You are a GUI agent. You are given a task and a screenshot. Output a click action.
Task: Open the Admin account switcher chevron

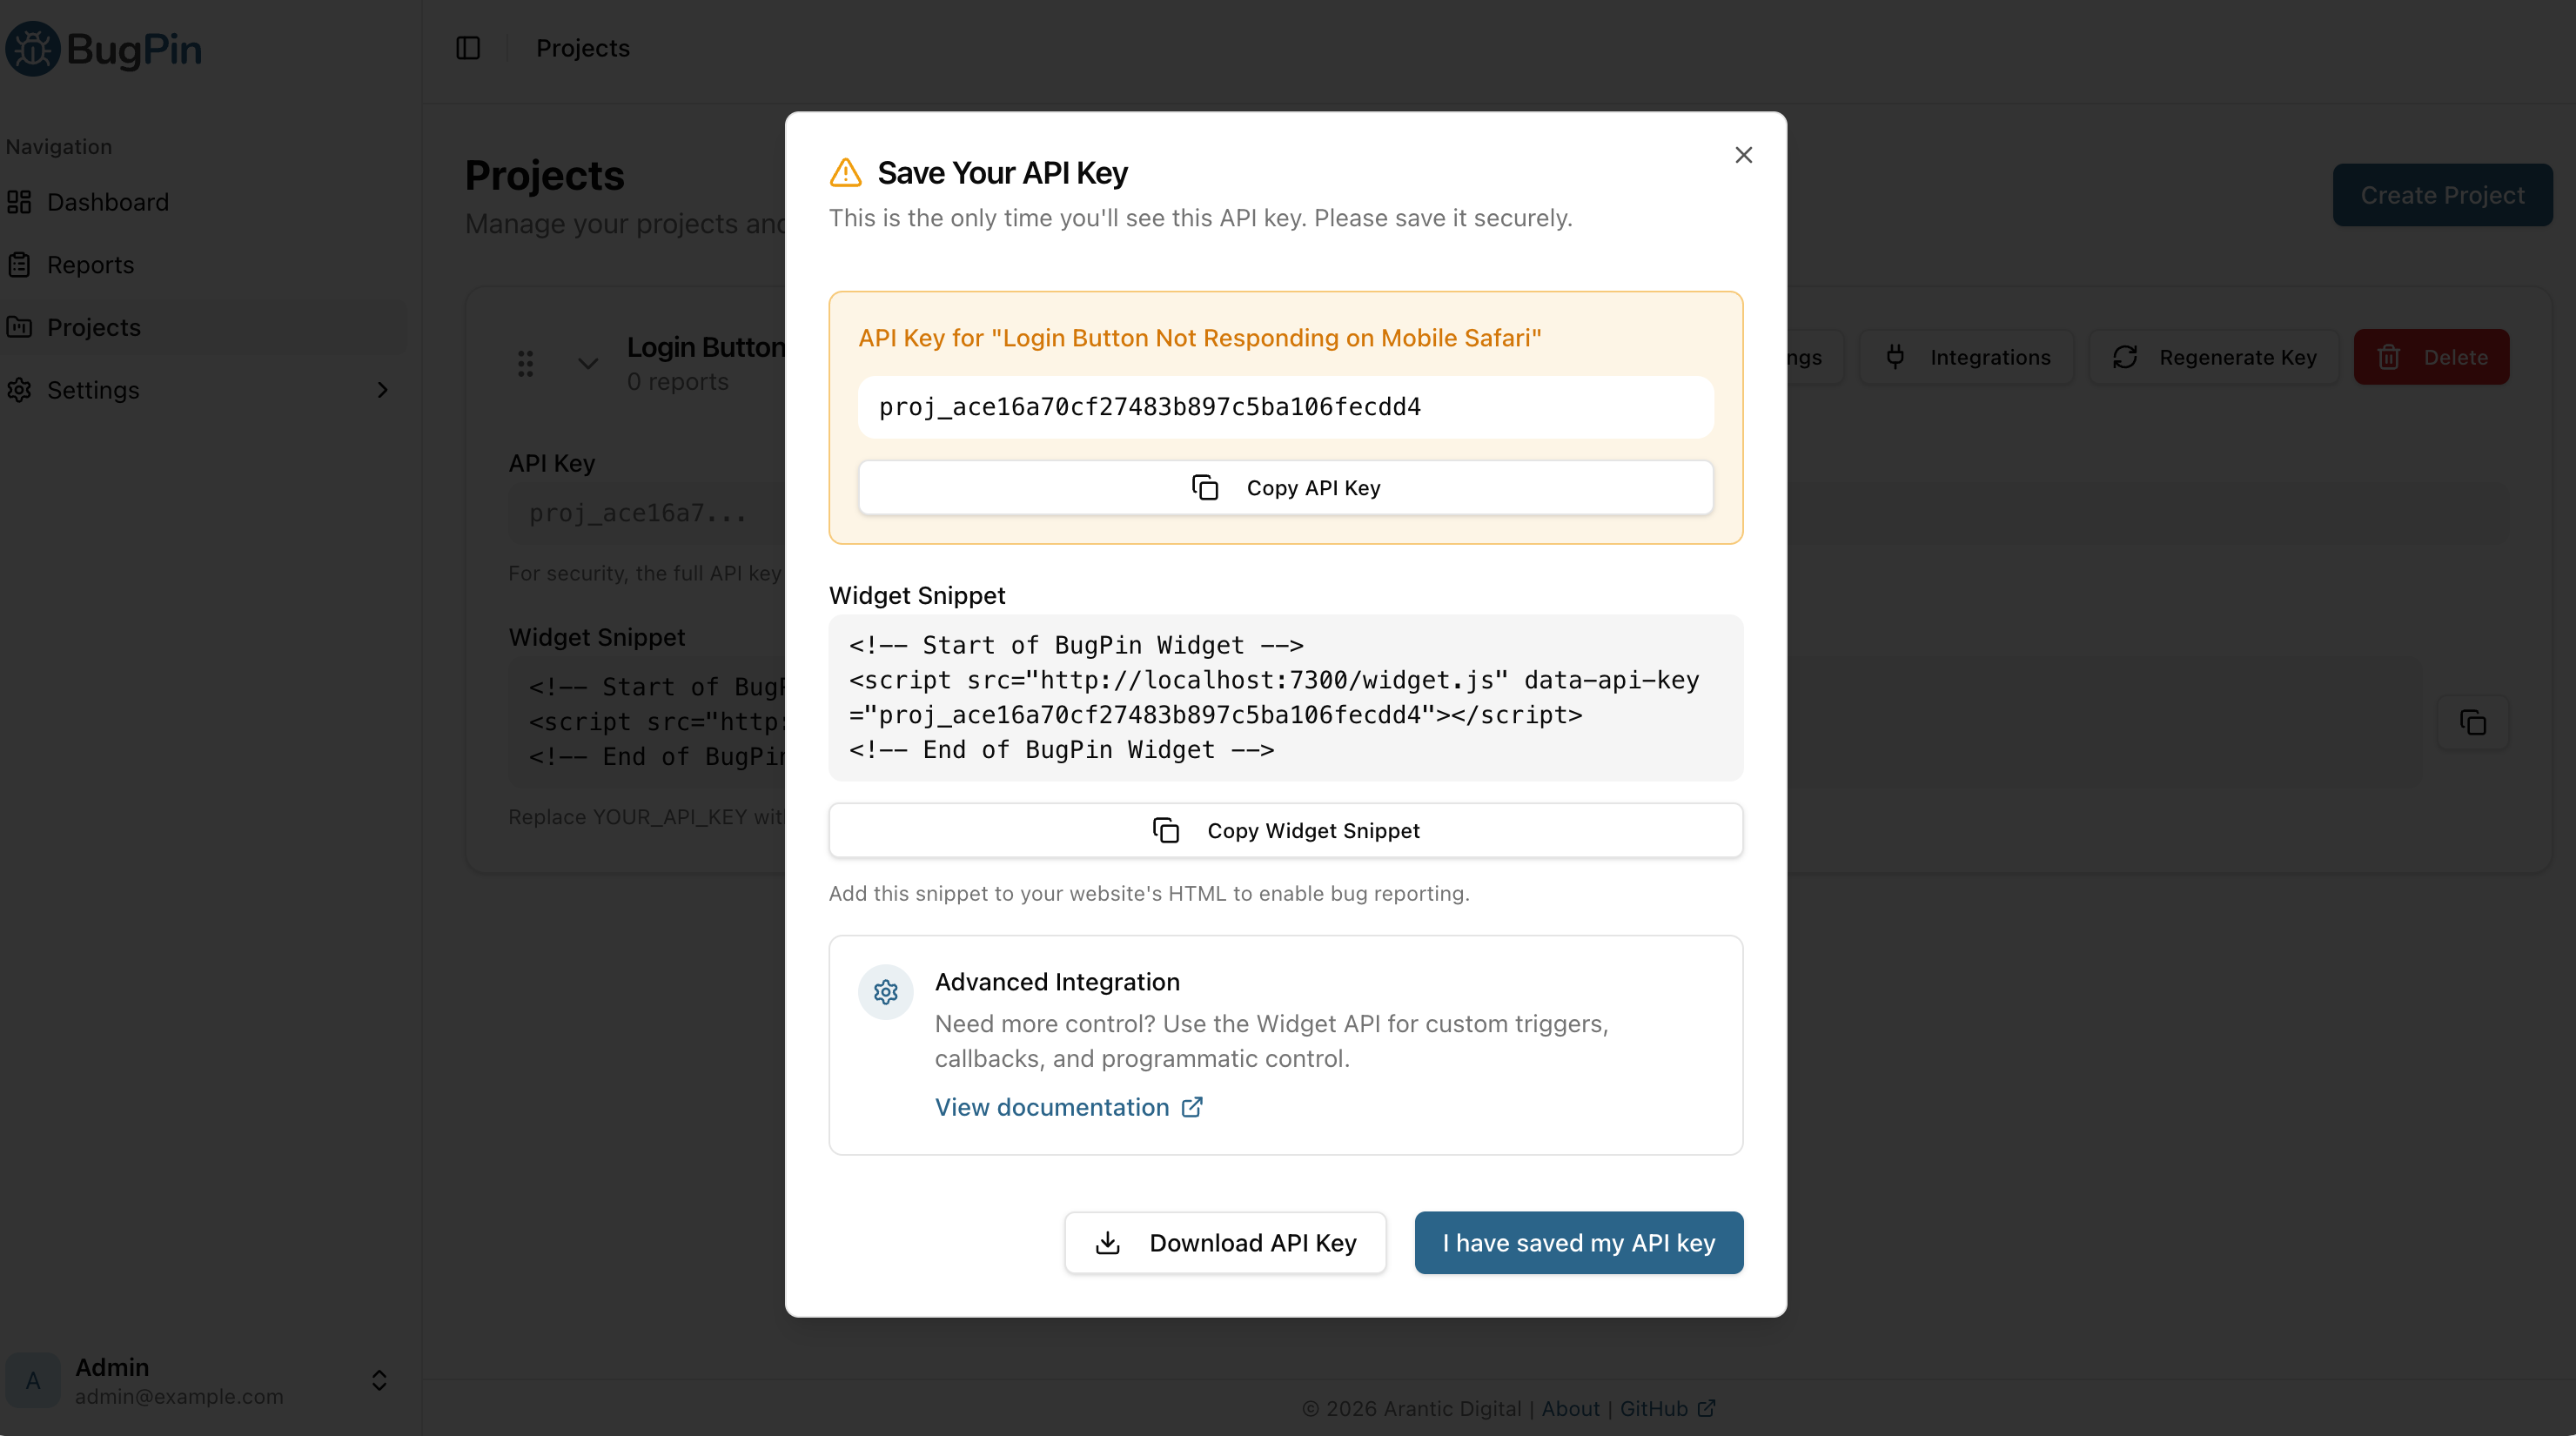(x=379, y=1381)
